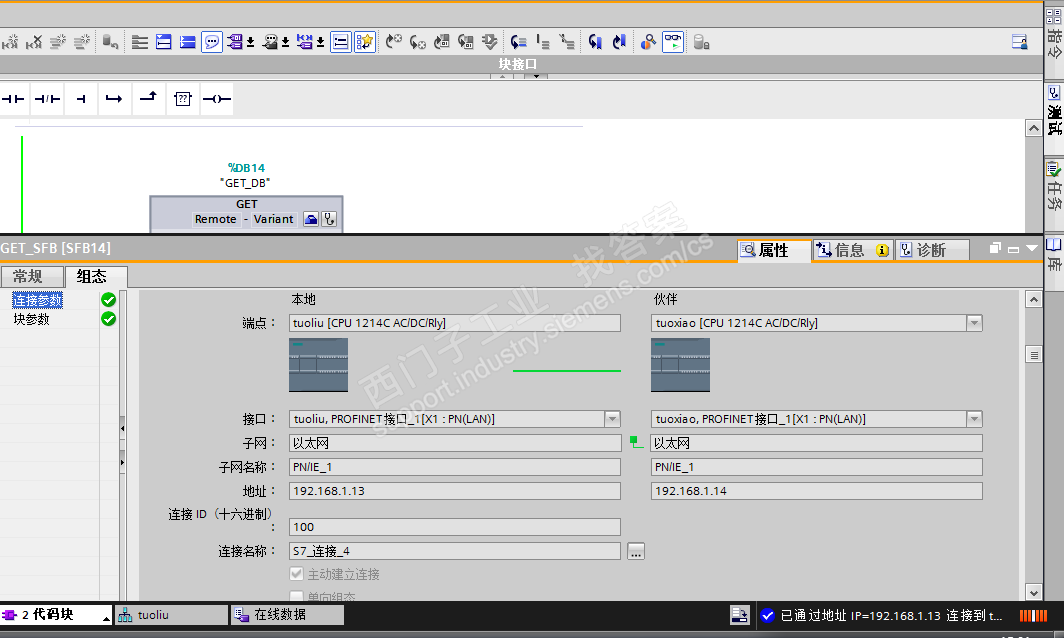The width and height of the screenshot is (1064, 638).
Task: Open the tuoliu editor taskbar button
Action: [x=172, y=615]
